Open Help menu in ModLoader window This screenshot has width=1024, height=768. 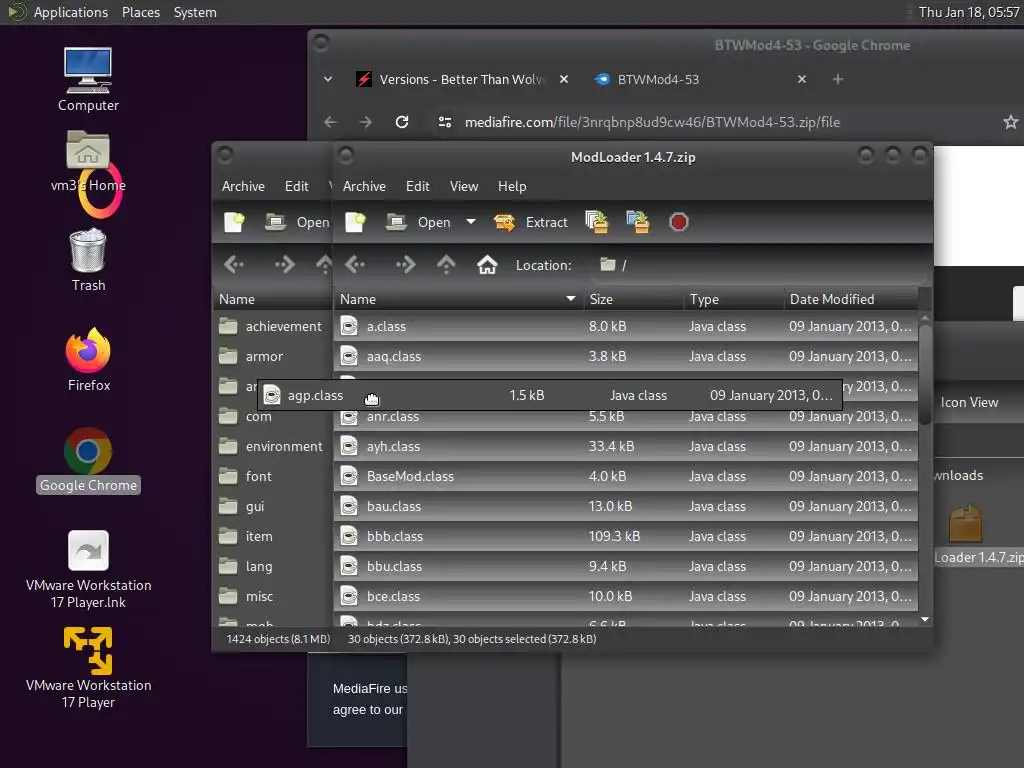[x=512, y=186]
